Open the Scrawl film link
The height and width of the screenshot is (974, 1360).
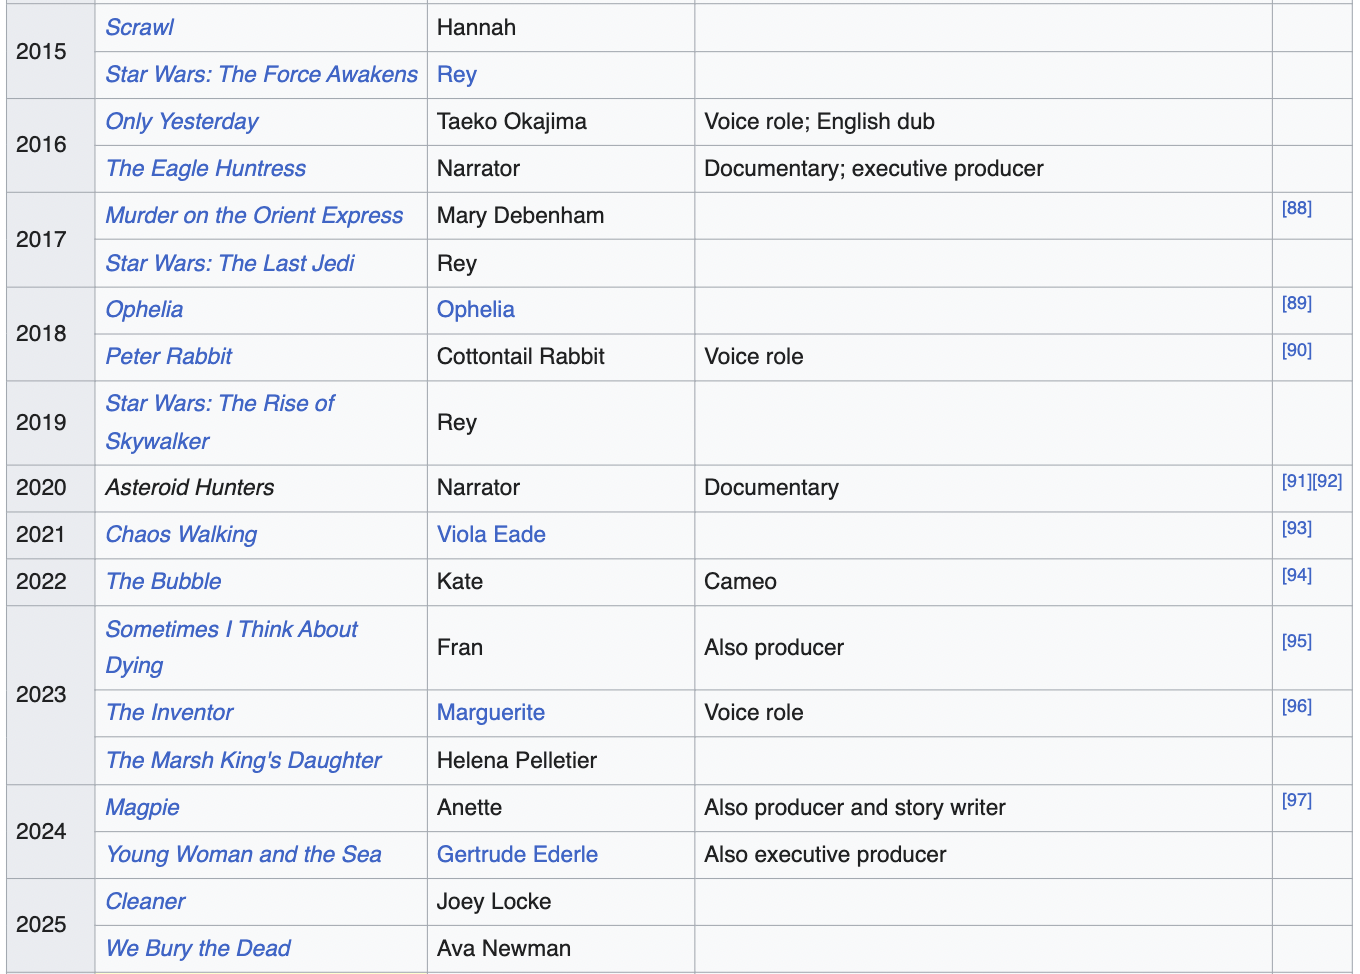[x=140, y=28]
